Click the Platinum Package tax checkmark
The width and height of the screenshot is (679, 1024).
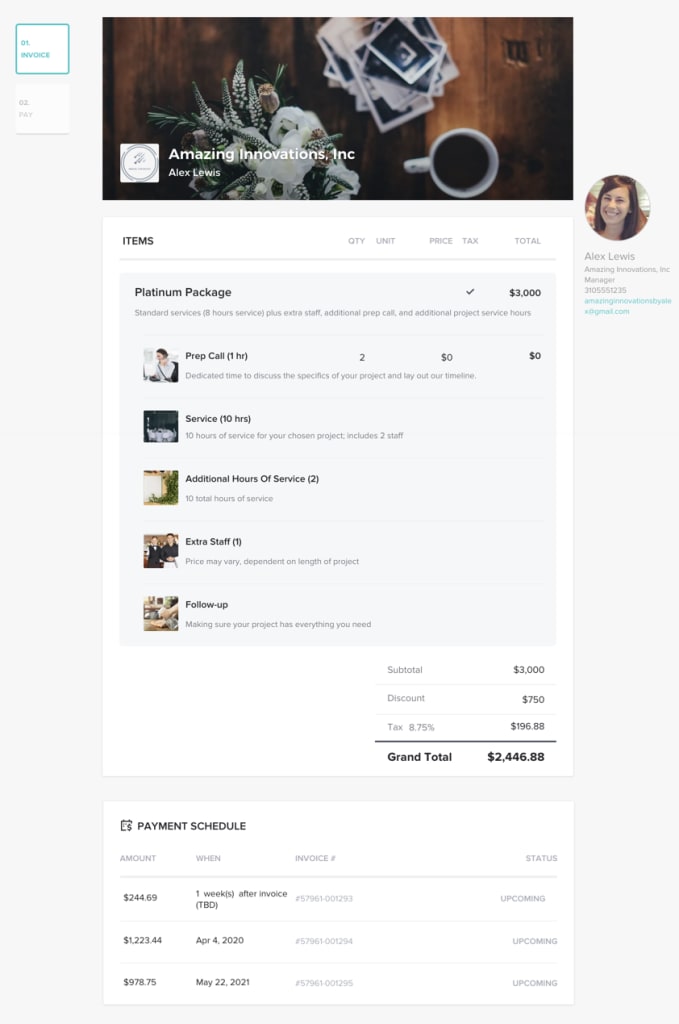pyautogui.click(x=470, y=292)
